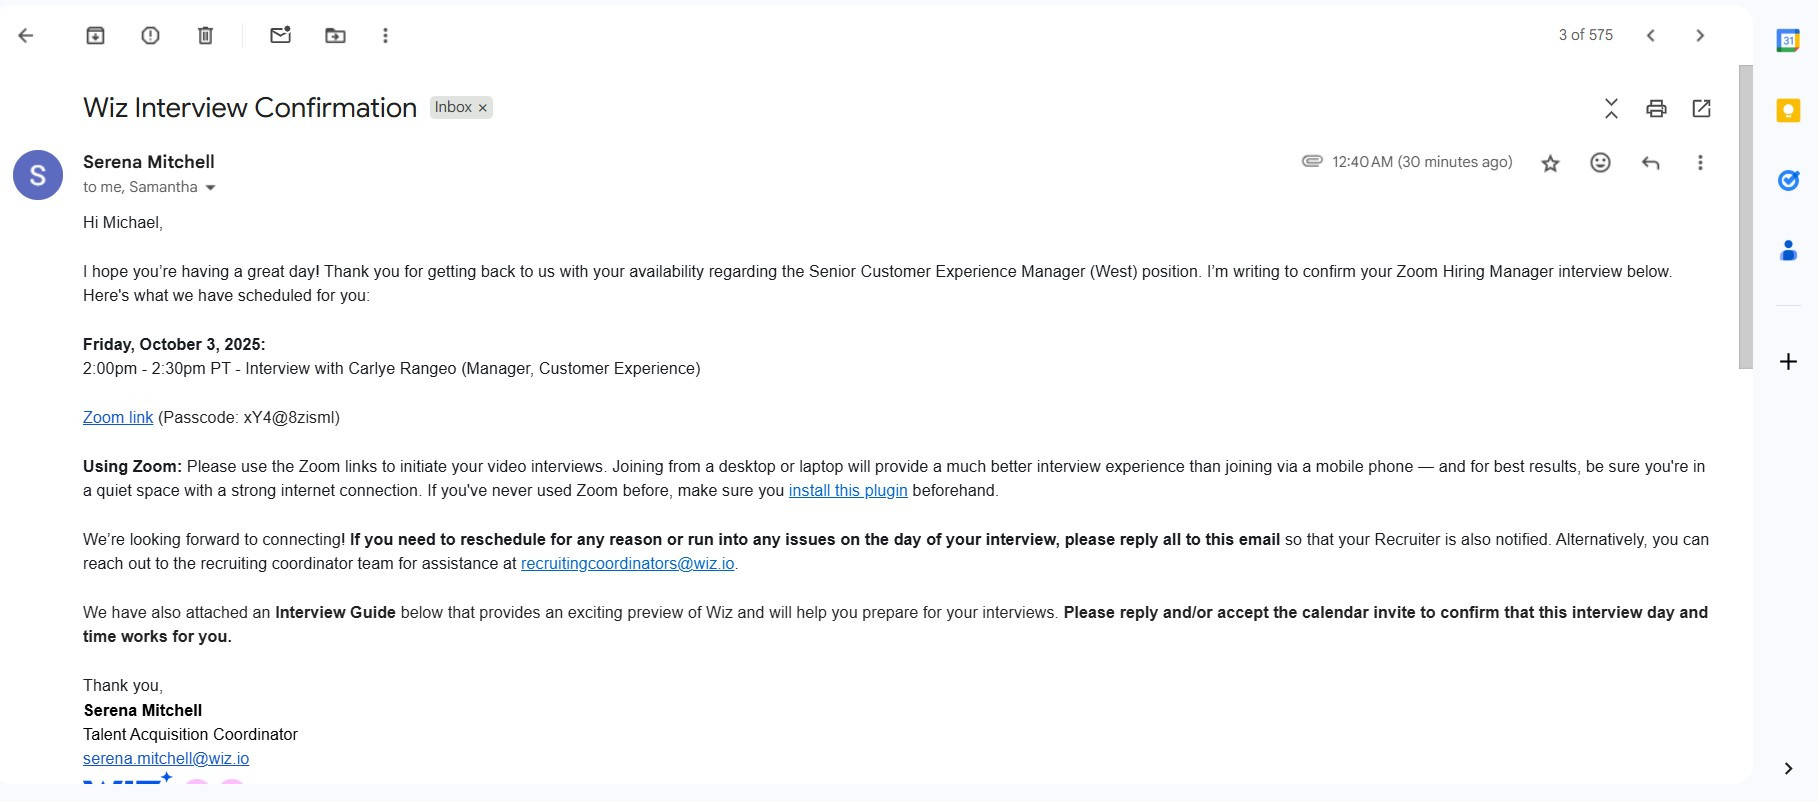Image resolution: width=1818 pixels, height=802 pixels.
Task: Open the Move to folder menu
Action: [335, 36]
